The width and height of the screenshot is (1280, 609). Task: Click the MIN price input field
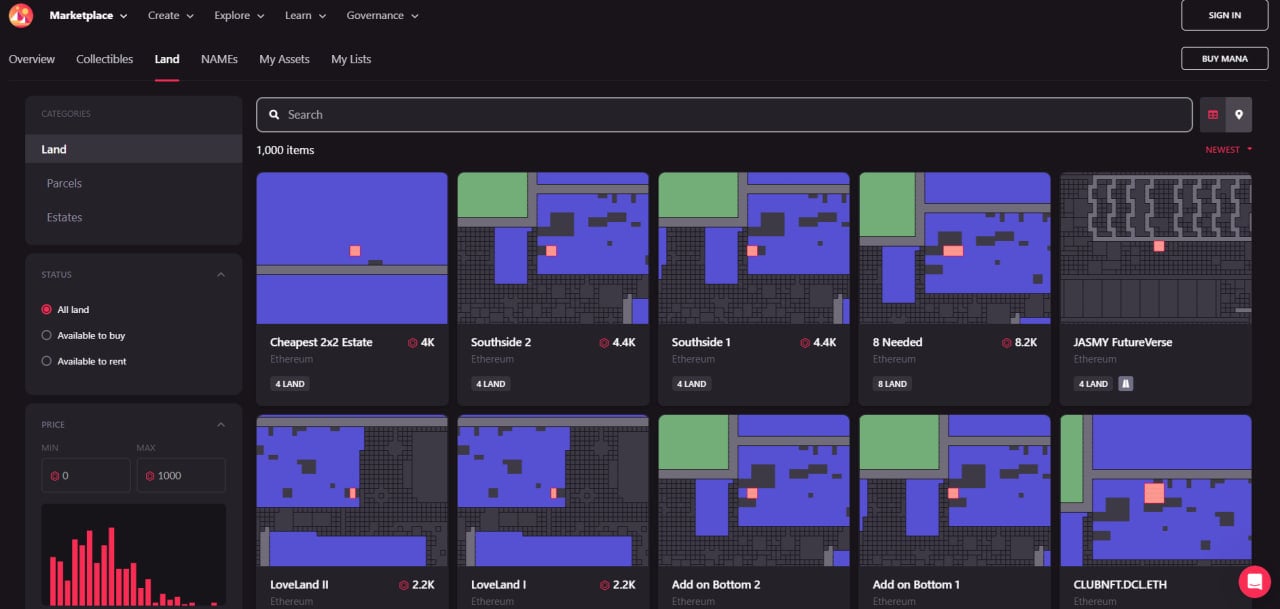(86, 476)
